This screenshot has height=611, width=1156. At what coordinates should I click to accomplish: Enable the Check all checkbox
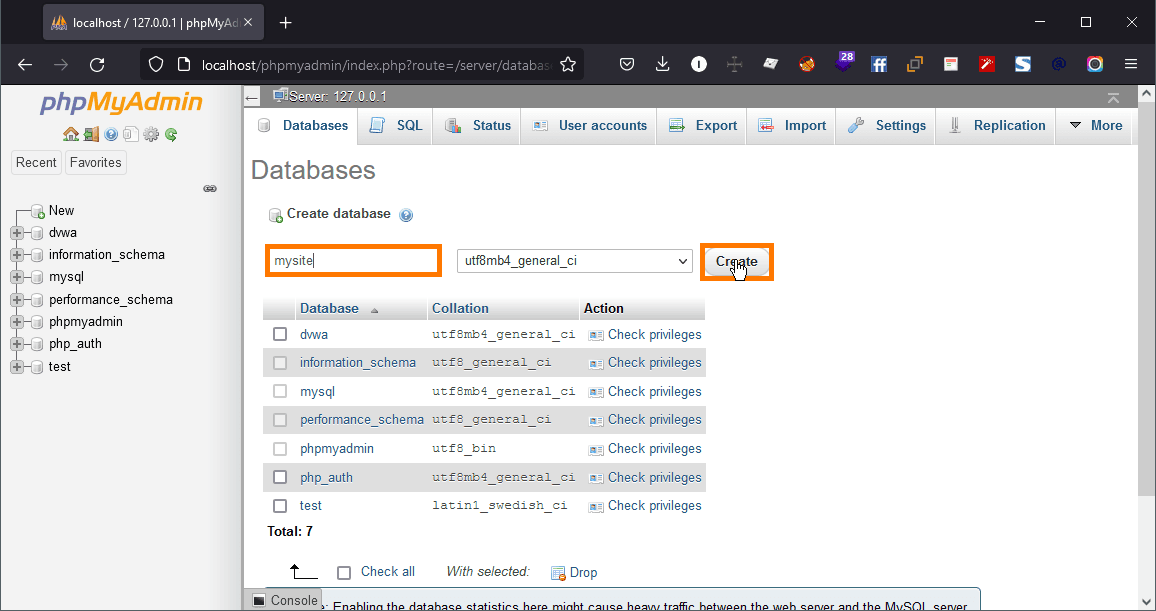click(x=344, y=573)
